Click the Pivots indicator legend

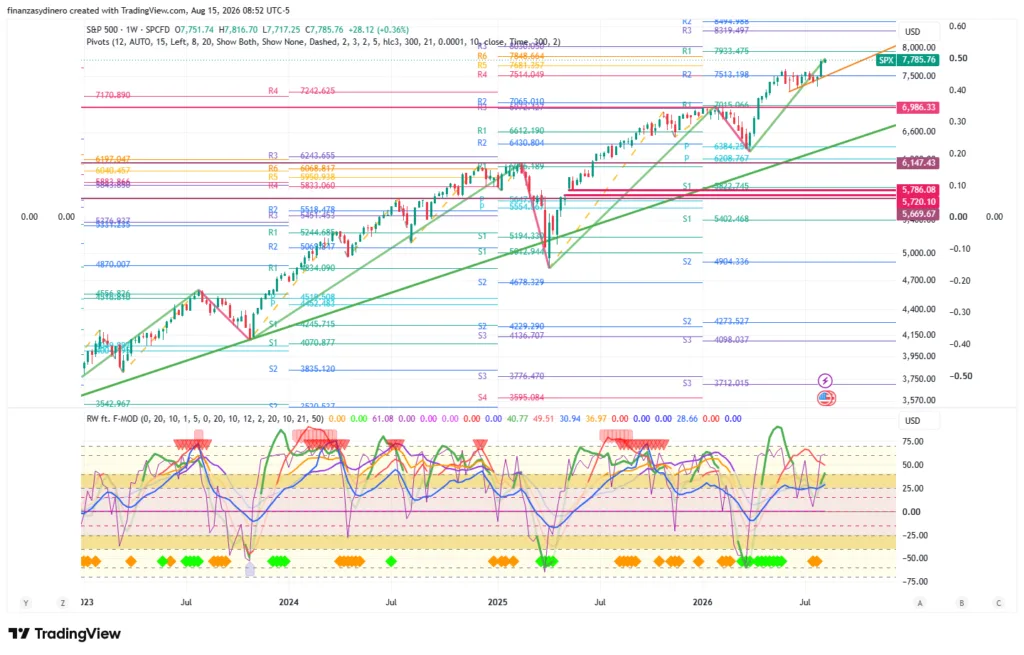[x=323, y=42]
